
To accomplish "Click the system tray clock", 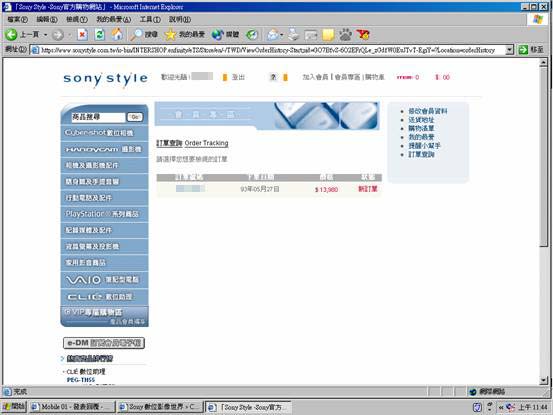I will click(x=533, y=407).
